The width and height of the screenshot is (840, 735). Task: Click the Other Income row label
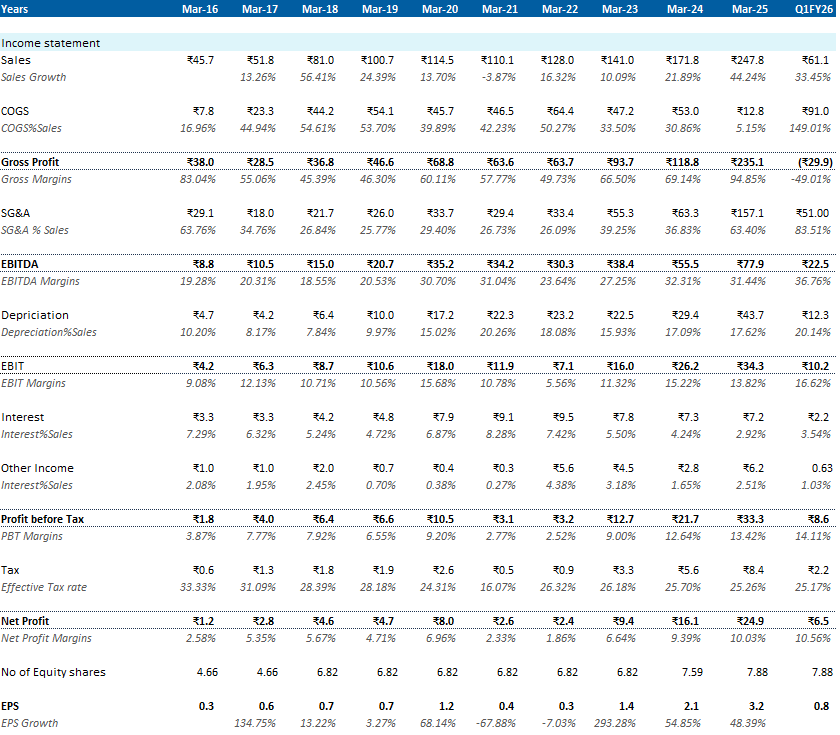click(x=38, y=468)
